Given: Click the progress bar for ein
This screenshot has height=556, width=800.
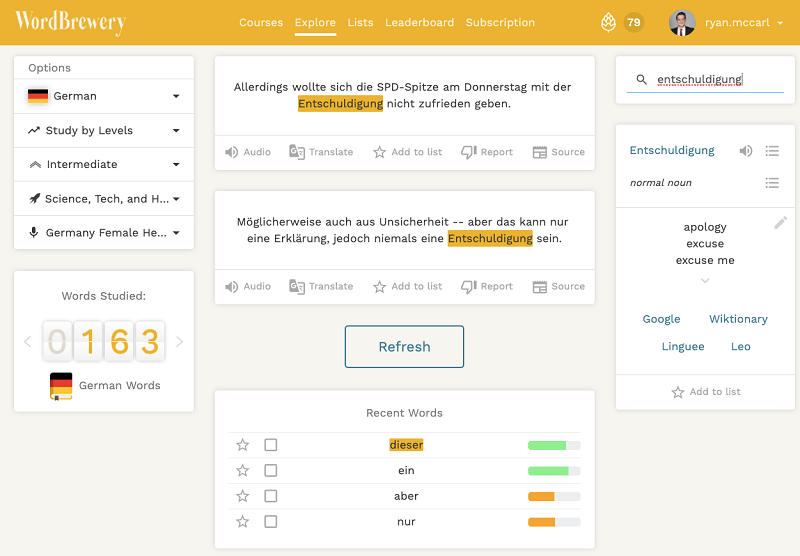Looking at the screenshot, I should tap(554, 471).
